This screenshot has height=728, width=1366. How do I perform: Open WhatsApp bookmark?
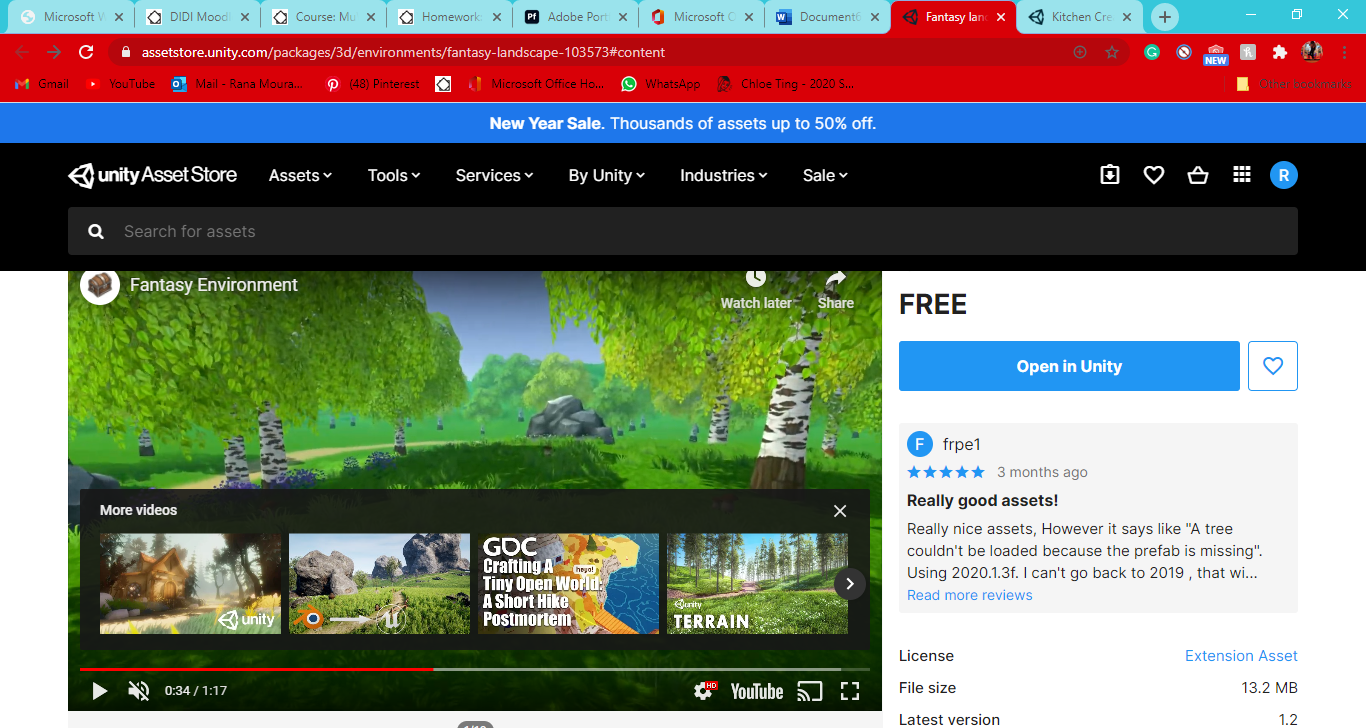(x=661, y=84)
